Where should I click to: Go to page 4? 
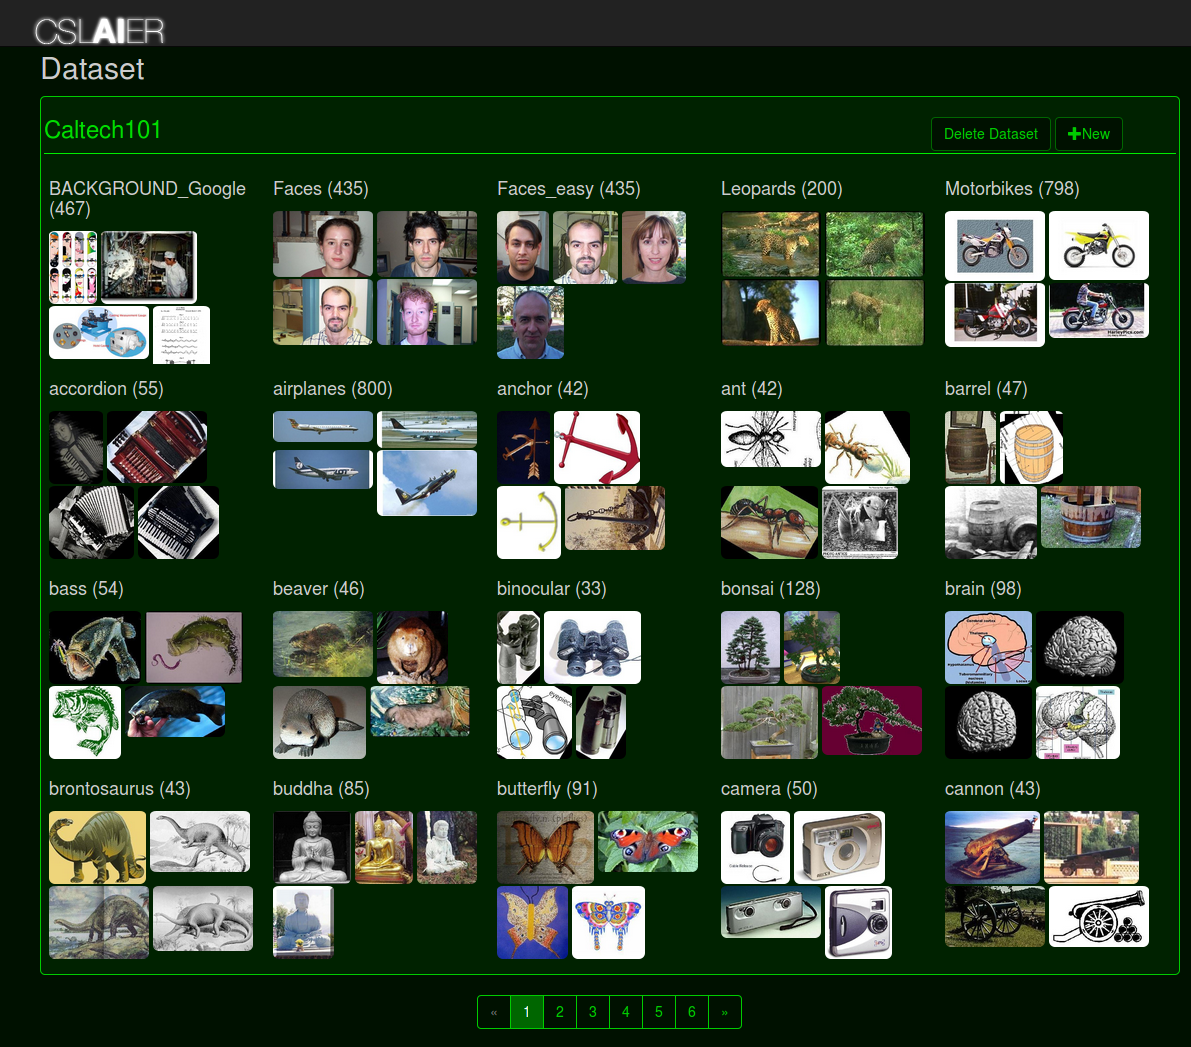tap(625, 1012)
